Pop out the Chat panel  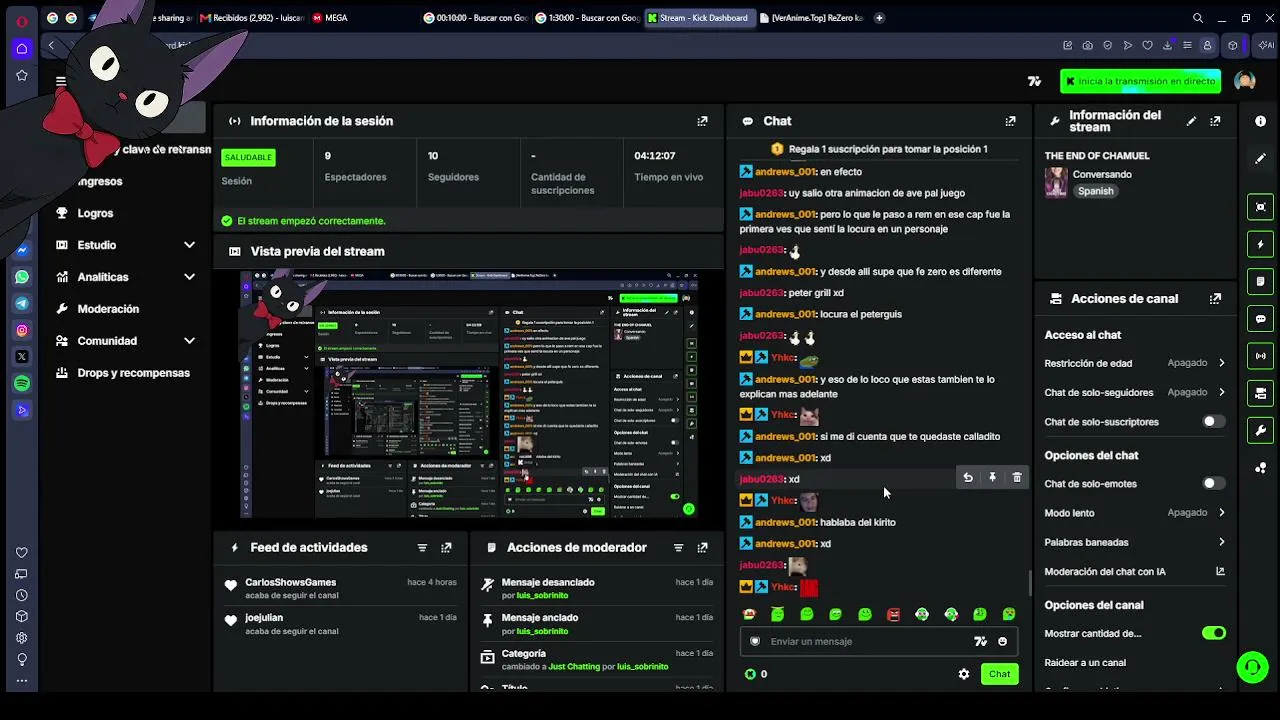tap(1010, 121)
